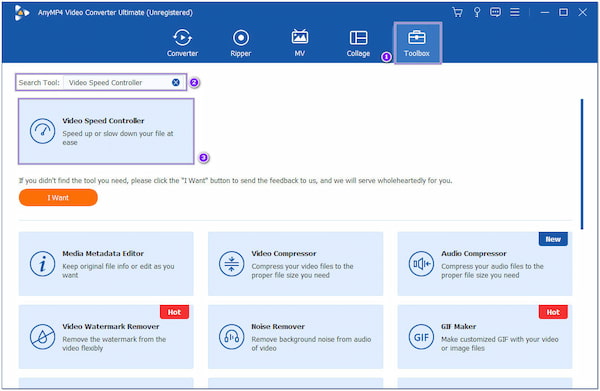The height and width of the screenshot is (391, 600).
Task: Open the Audio Compressor tool
Action: 485,264
